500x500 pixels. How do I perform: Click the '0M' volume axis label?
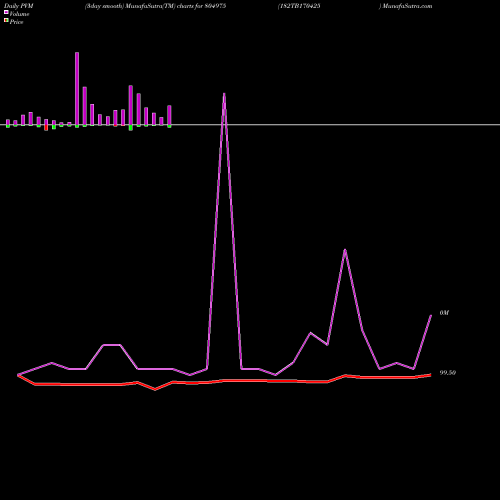pyautogui.click(x=444, y=313)
